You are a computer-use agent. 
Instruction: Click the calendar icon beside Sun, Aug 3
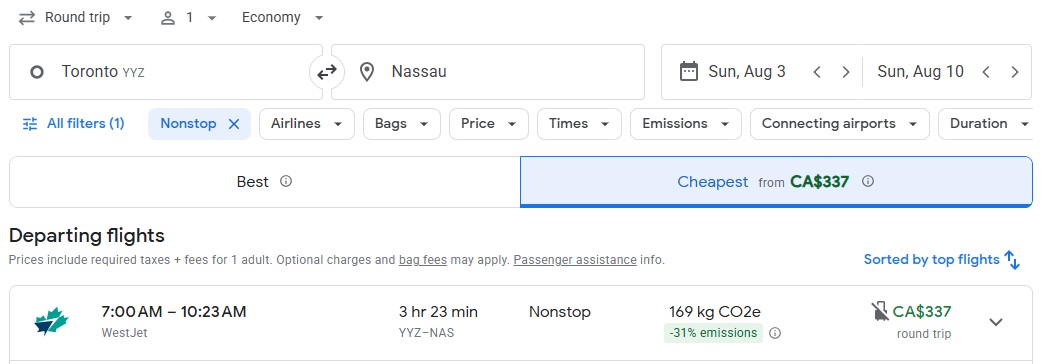(x=688, y=71)
